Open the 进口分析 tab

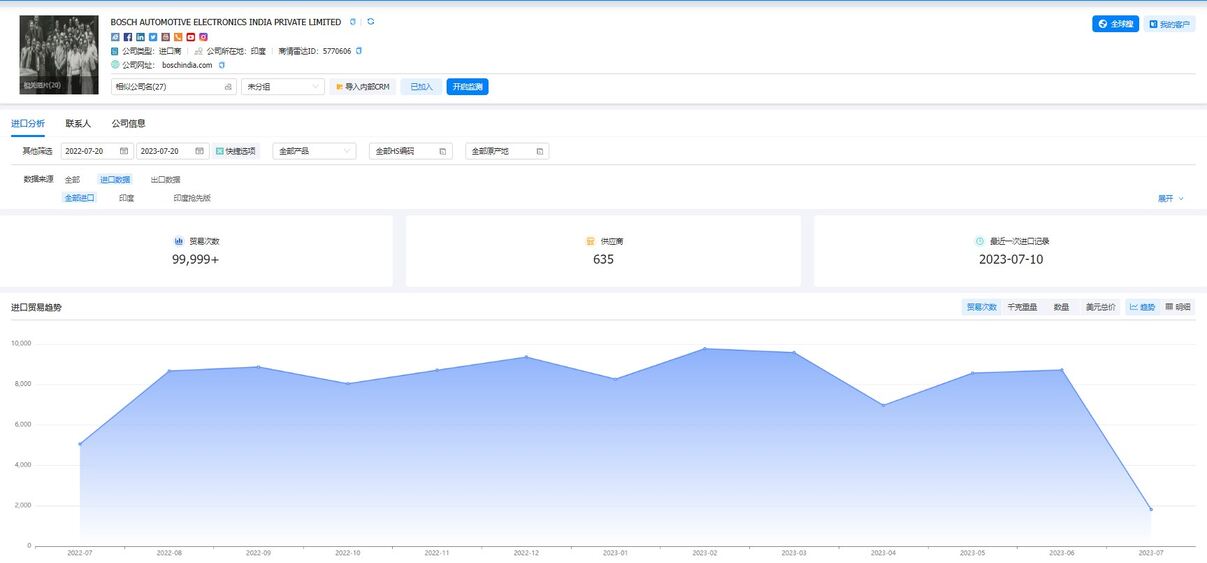pyautogui.click(x=28, y=124)
